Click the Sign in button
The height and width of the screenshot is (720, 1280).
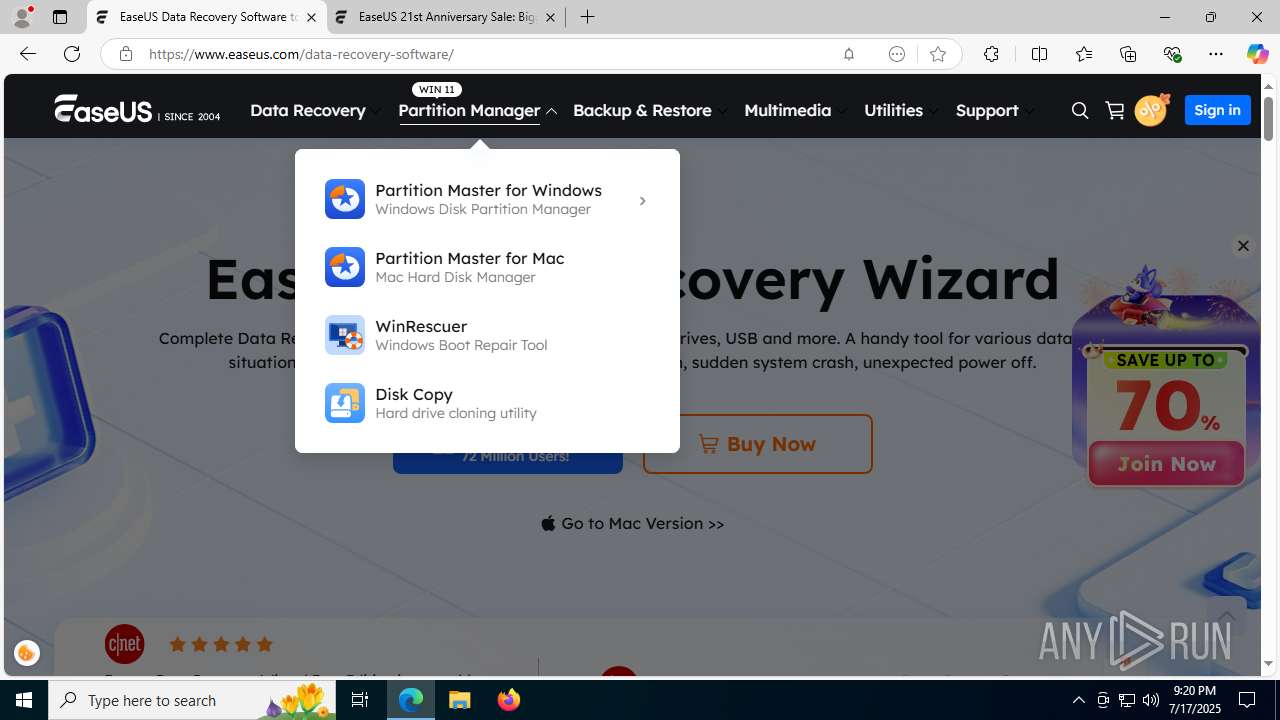click(x=1217, y=110)
